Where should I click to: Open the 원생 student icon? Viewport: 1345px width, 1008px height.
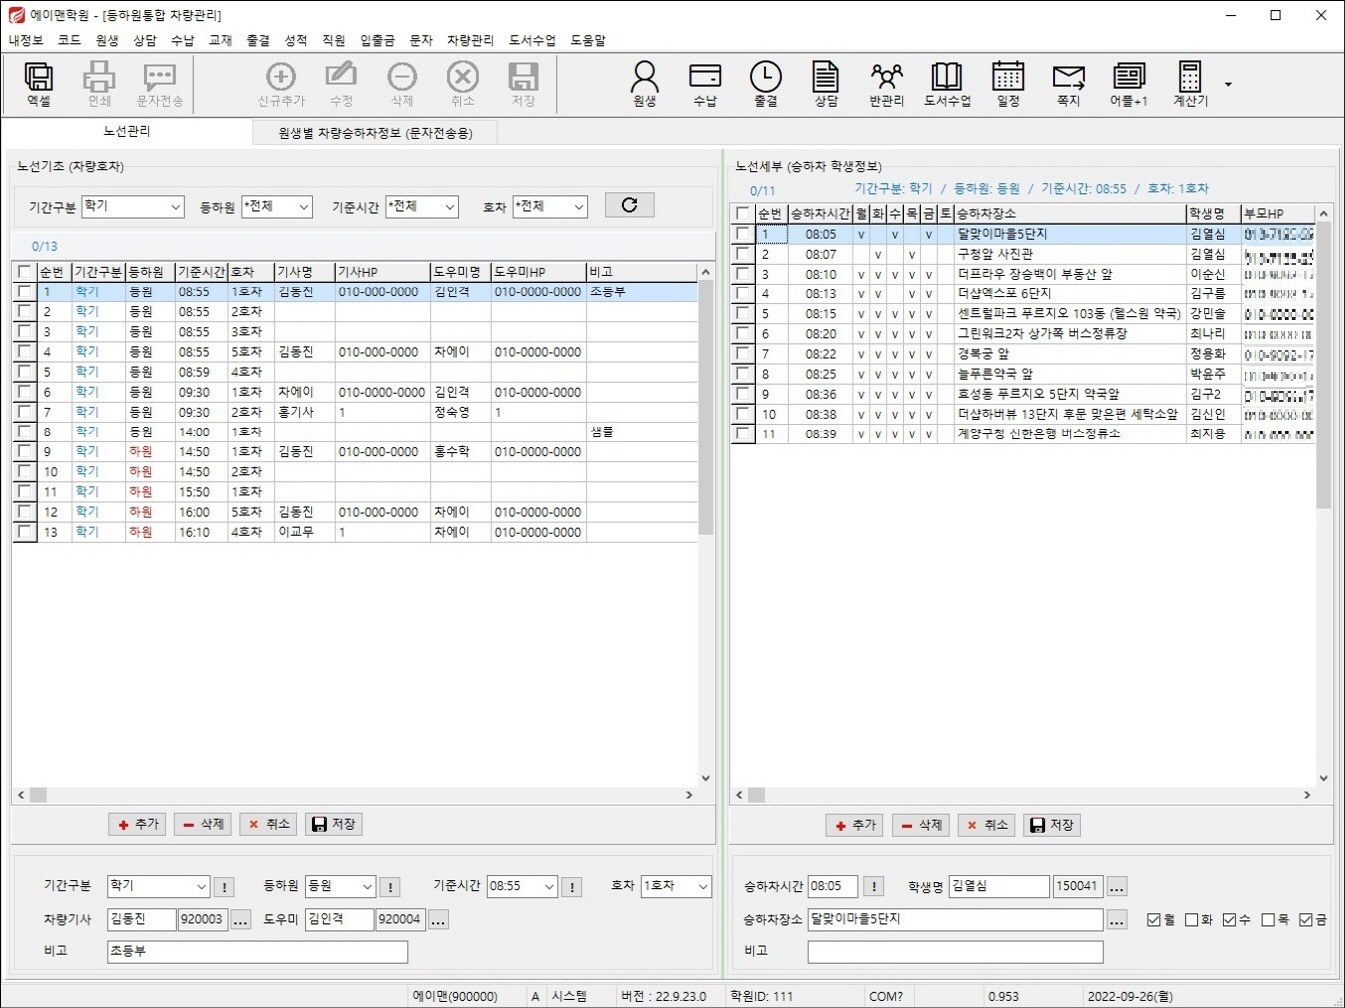pos(645,84)
